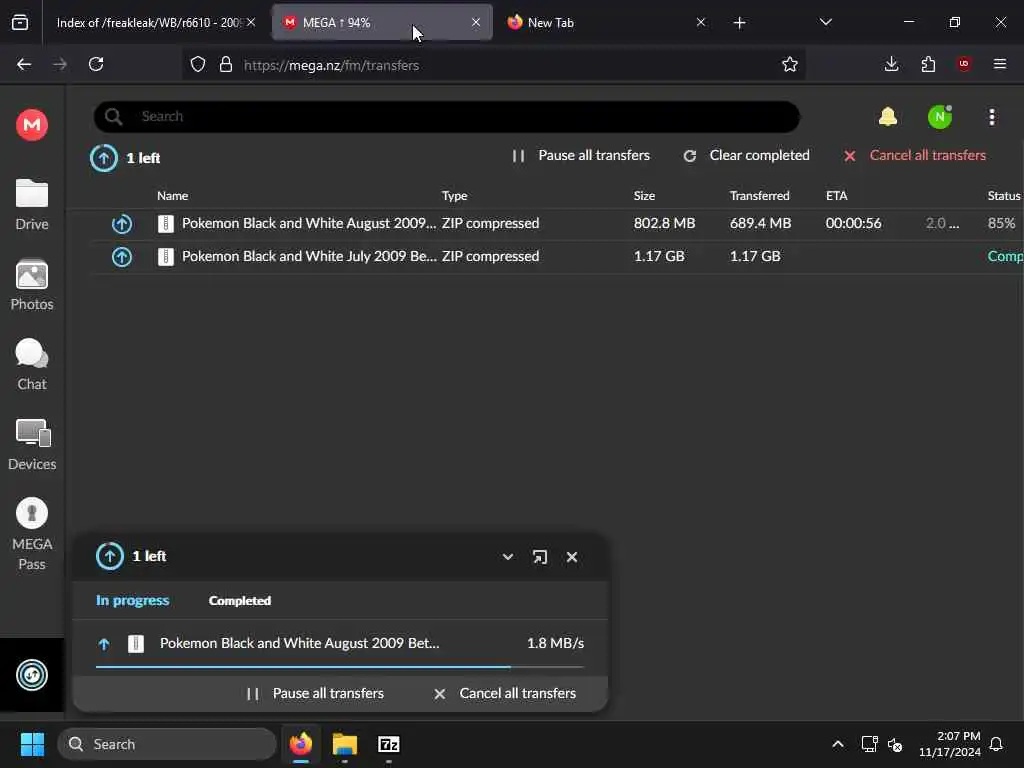This screenshot has width=1024, height=768.
Task: Open the notifications bell
Action: coord(888,117)
